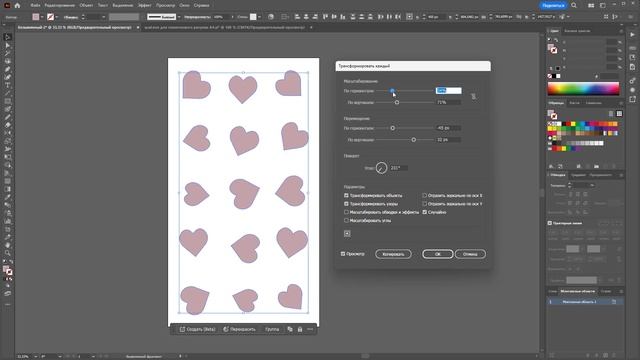
Task: Click the color spectrum bar in the Color panel
Action: point(583,89)
